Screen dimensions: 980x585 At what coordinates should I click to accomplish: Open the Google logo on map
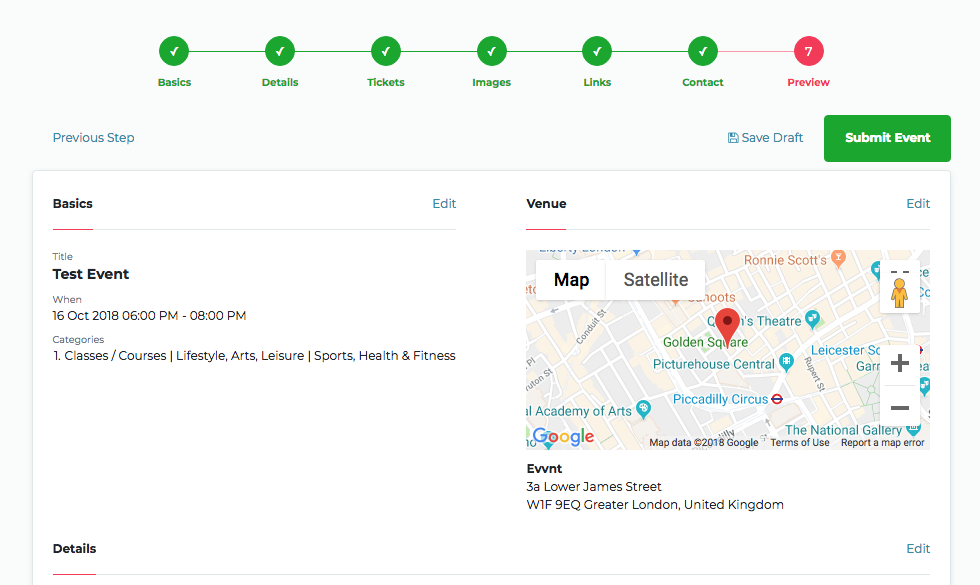coord(563,436)
